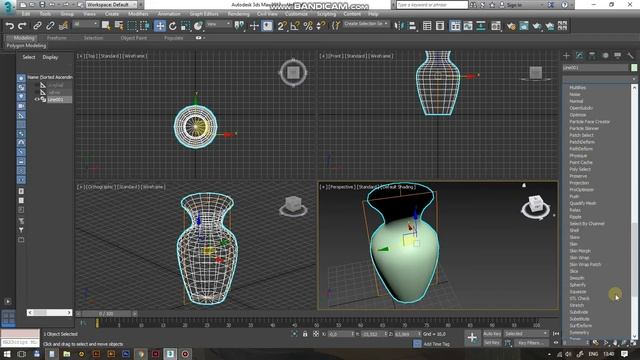Choose the Rectangular Selection Region tool

132,26
